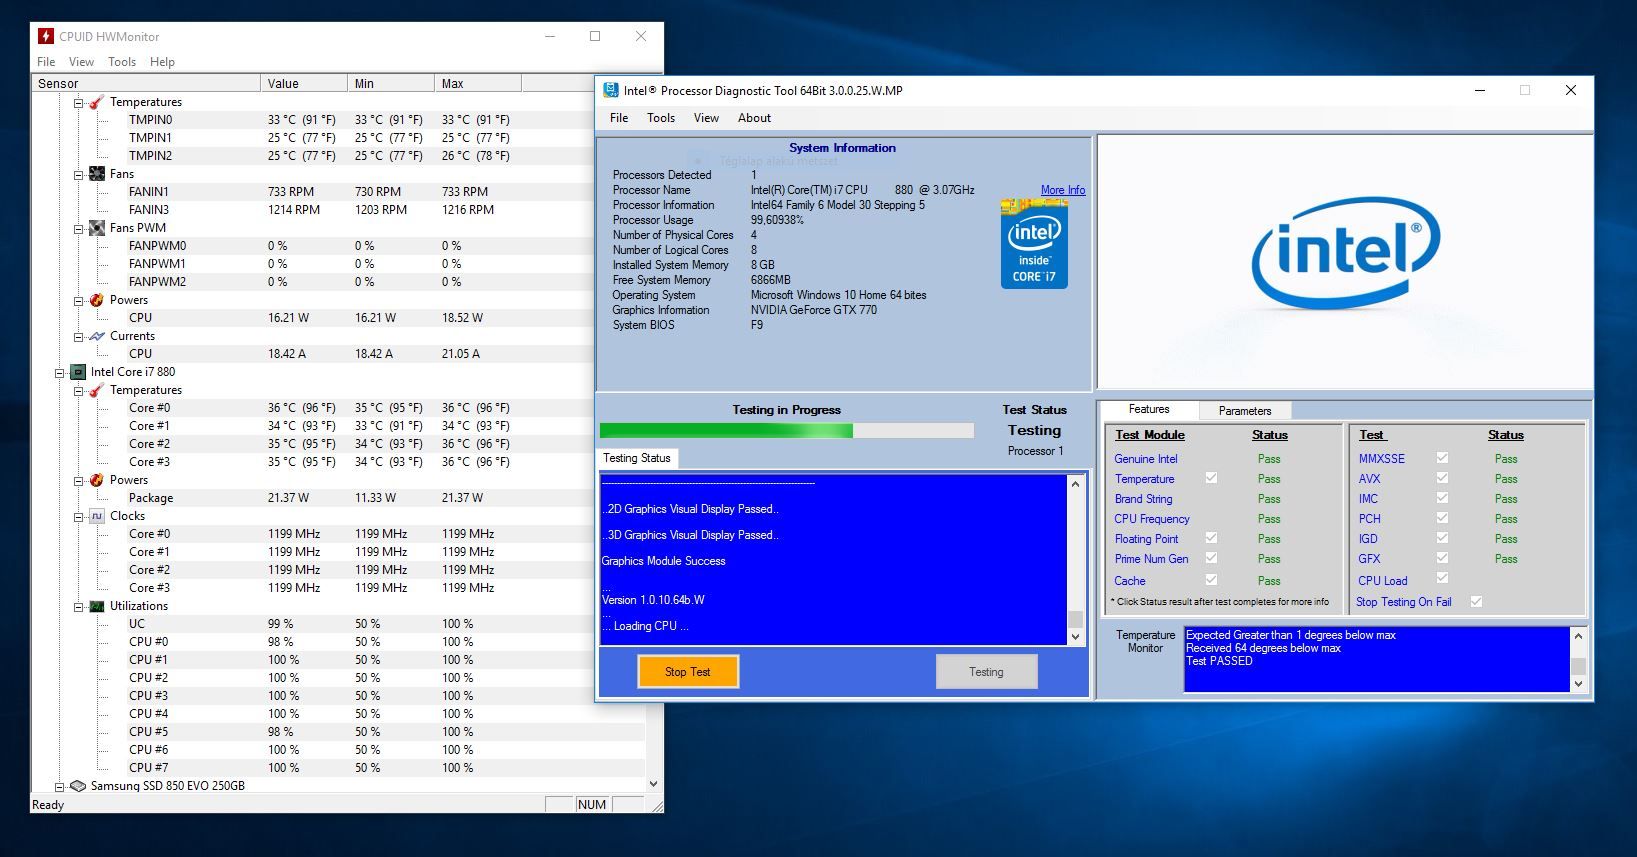This screenshot has width=1637, height=857.
Task: Click the PCH test Pass status
Action: [1506, 519]
